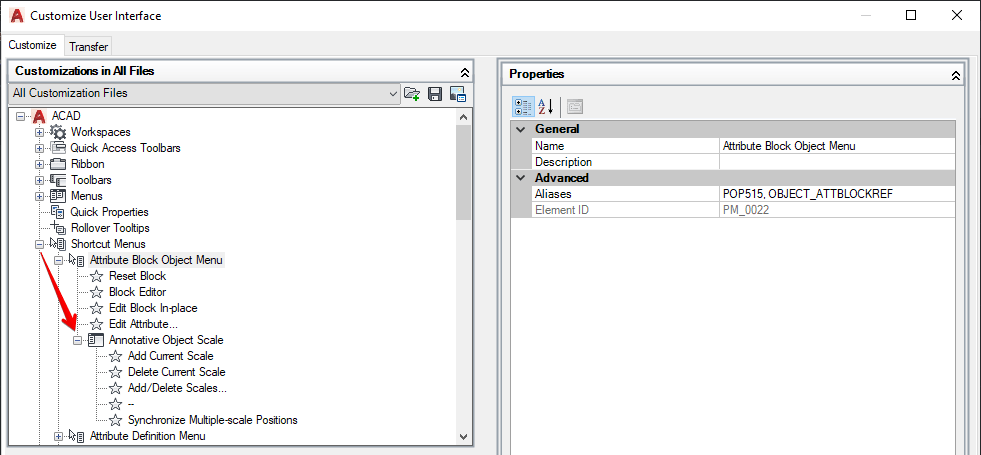Click the Workspaces gear icon
Screen dimensions: 981x455
click(58, 132)
